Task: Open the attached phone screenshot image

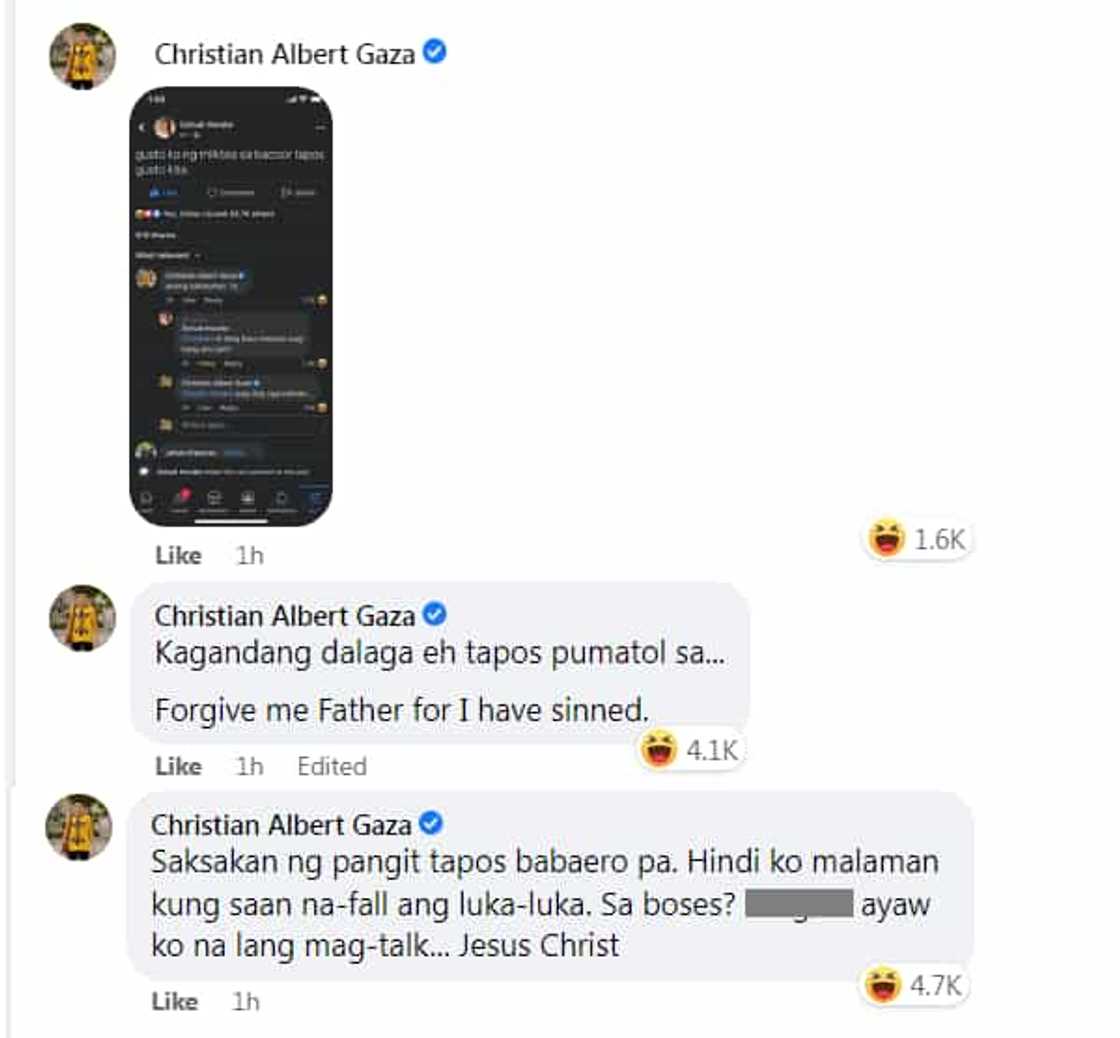Action: pyautogui.click(x=231, y=306)
